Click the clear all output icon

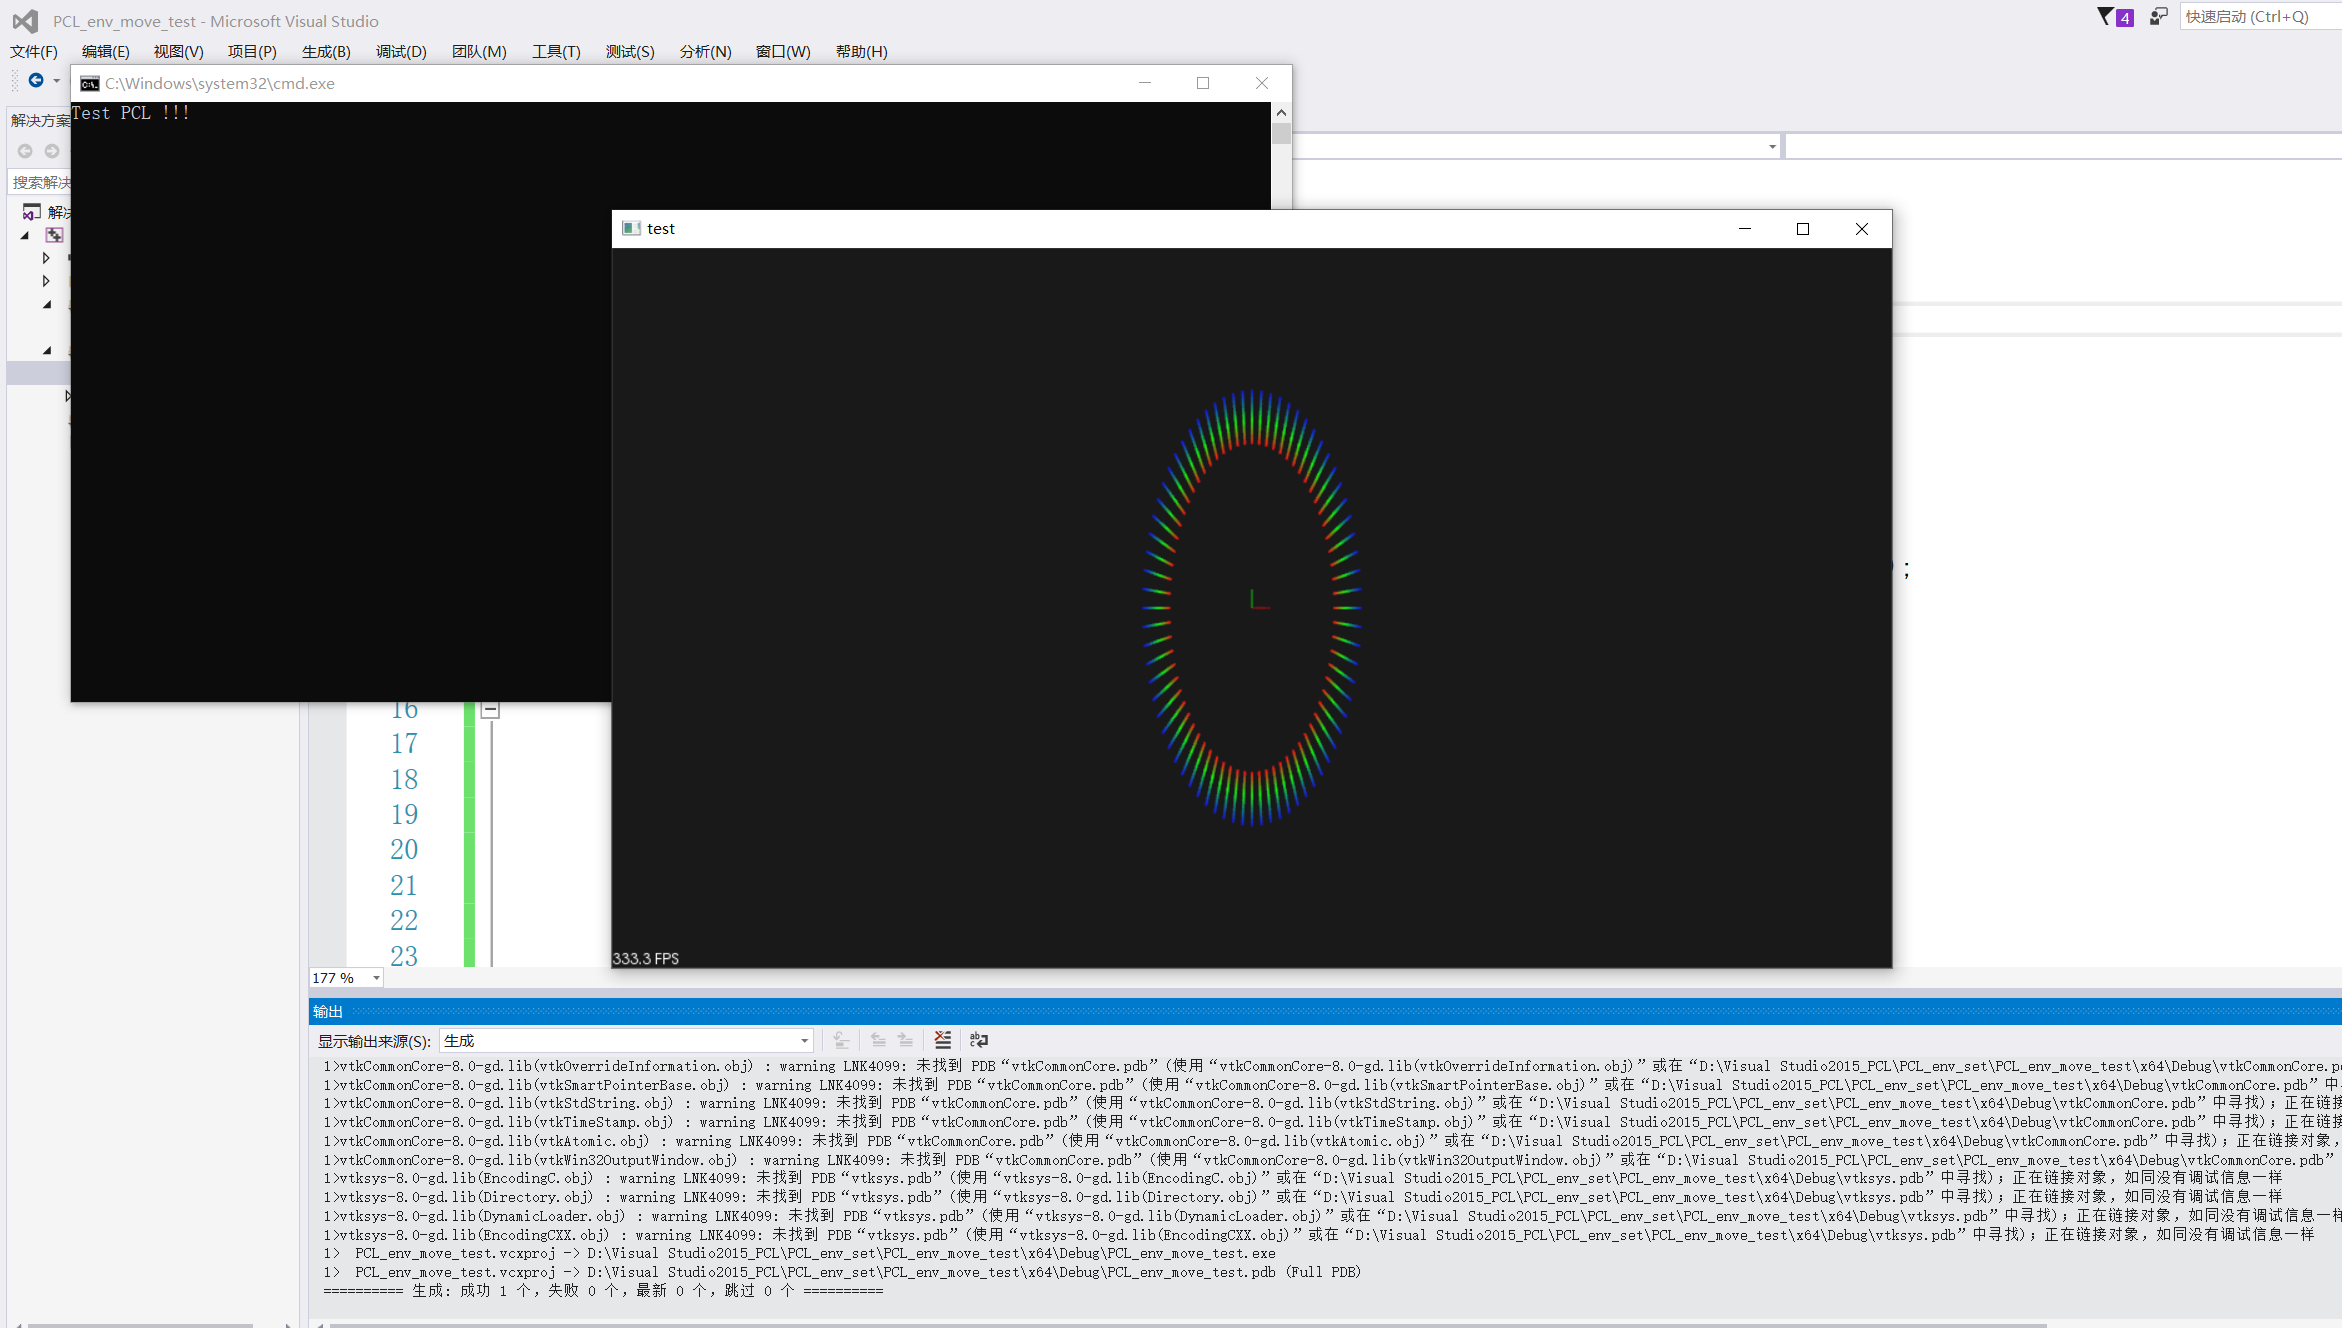click(942, 1040)
